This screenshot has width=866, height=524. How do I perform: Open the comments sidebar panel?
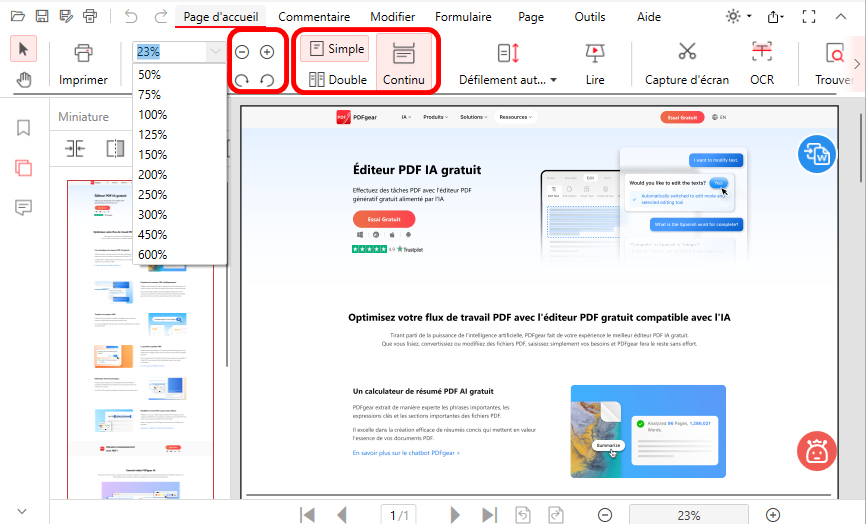point(23,208)
